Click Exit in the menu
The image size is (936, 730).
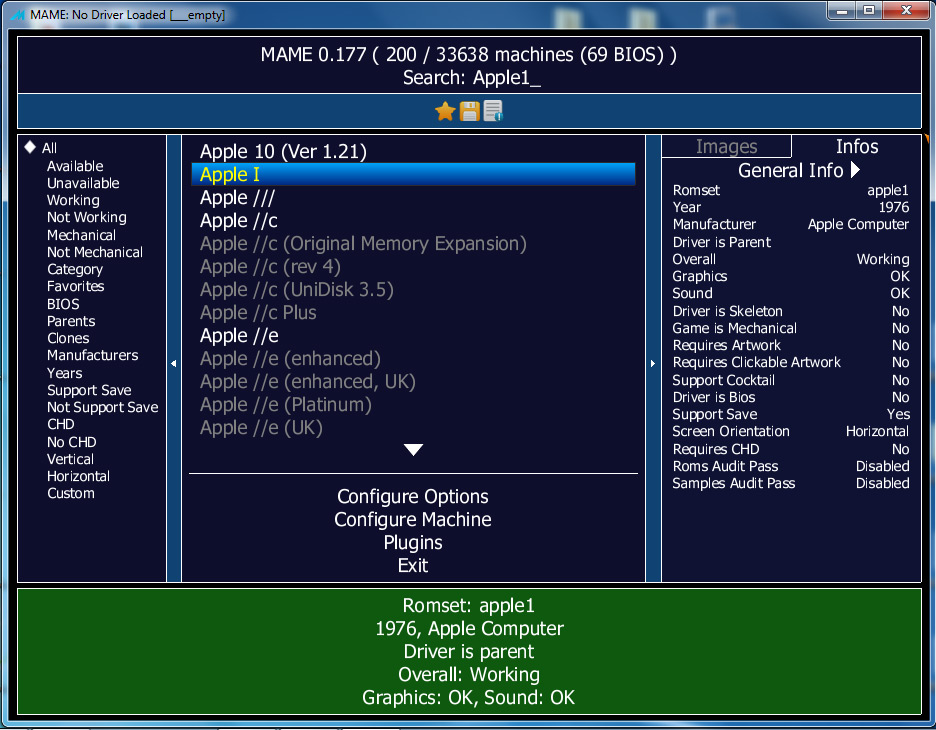coord(413,565)
